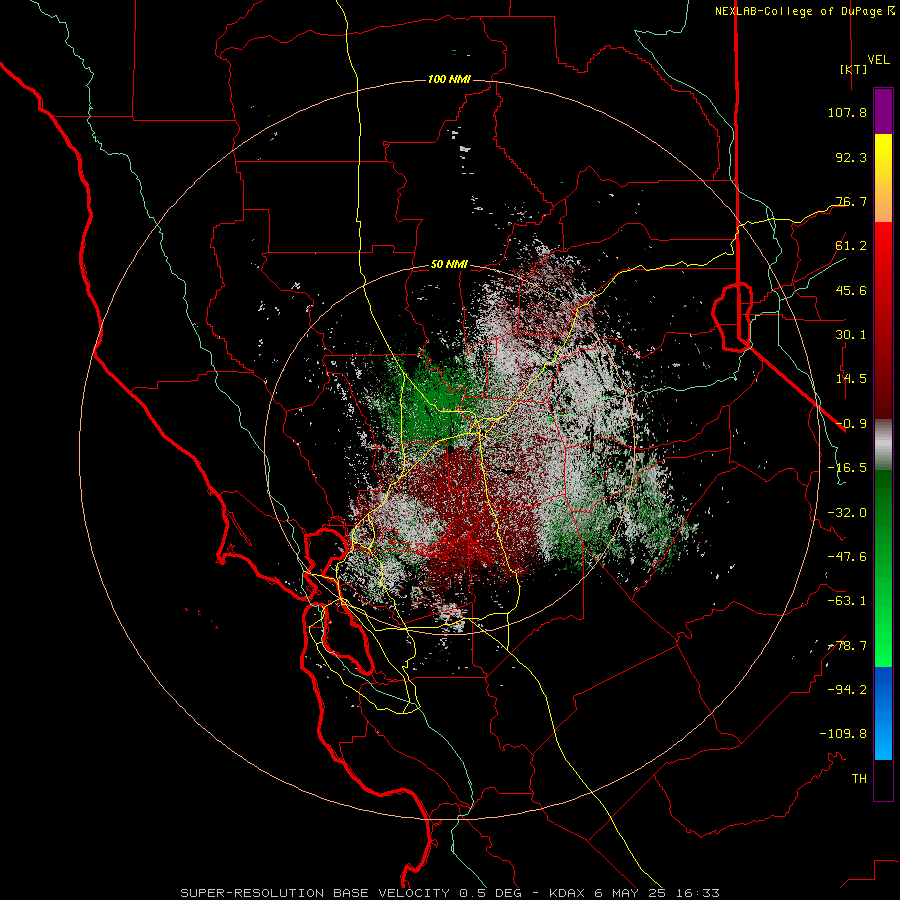Pick the red segment of the velocity color bar
This screenshot has height=900, width=900.
coord(883,320)
